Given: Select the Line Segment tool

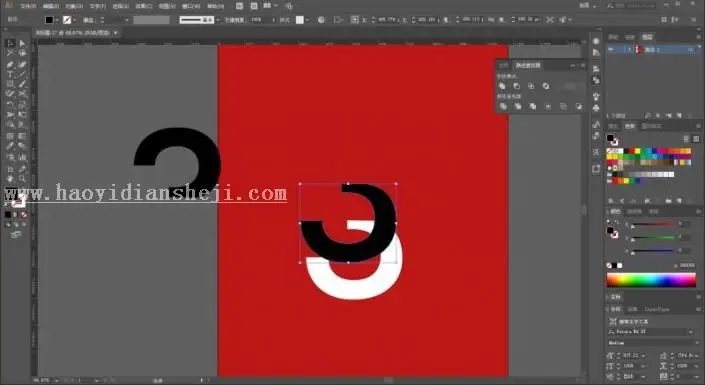Looking at the screenshot, I should click(x=22, y=74).
